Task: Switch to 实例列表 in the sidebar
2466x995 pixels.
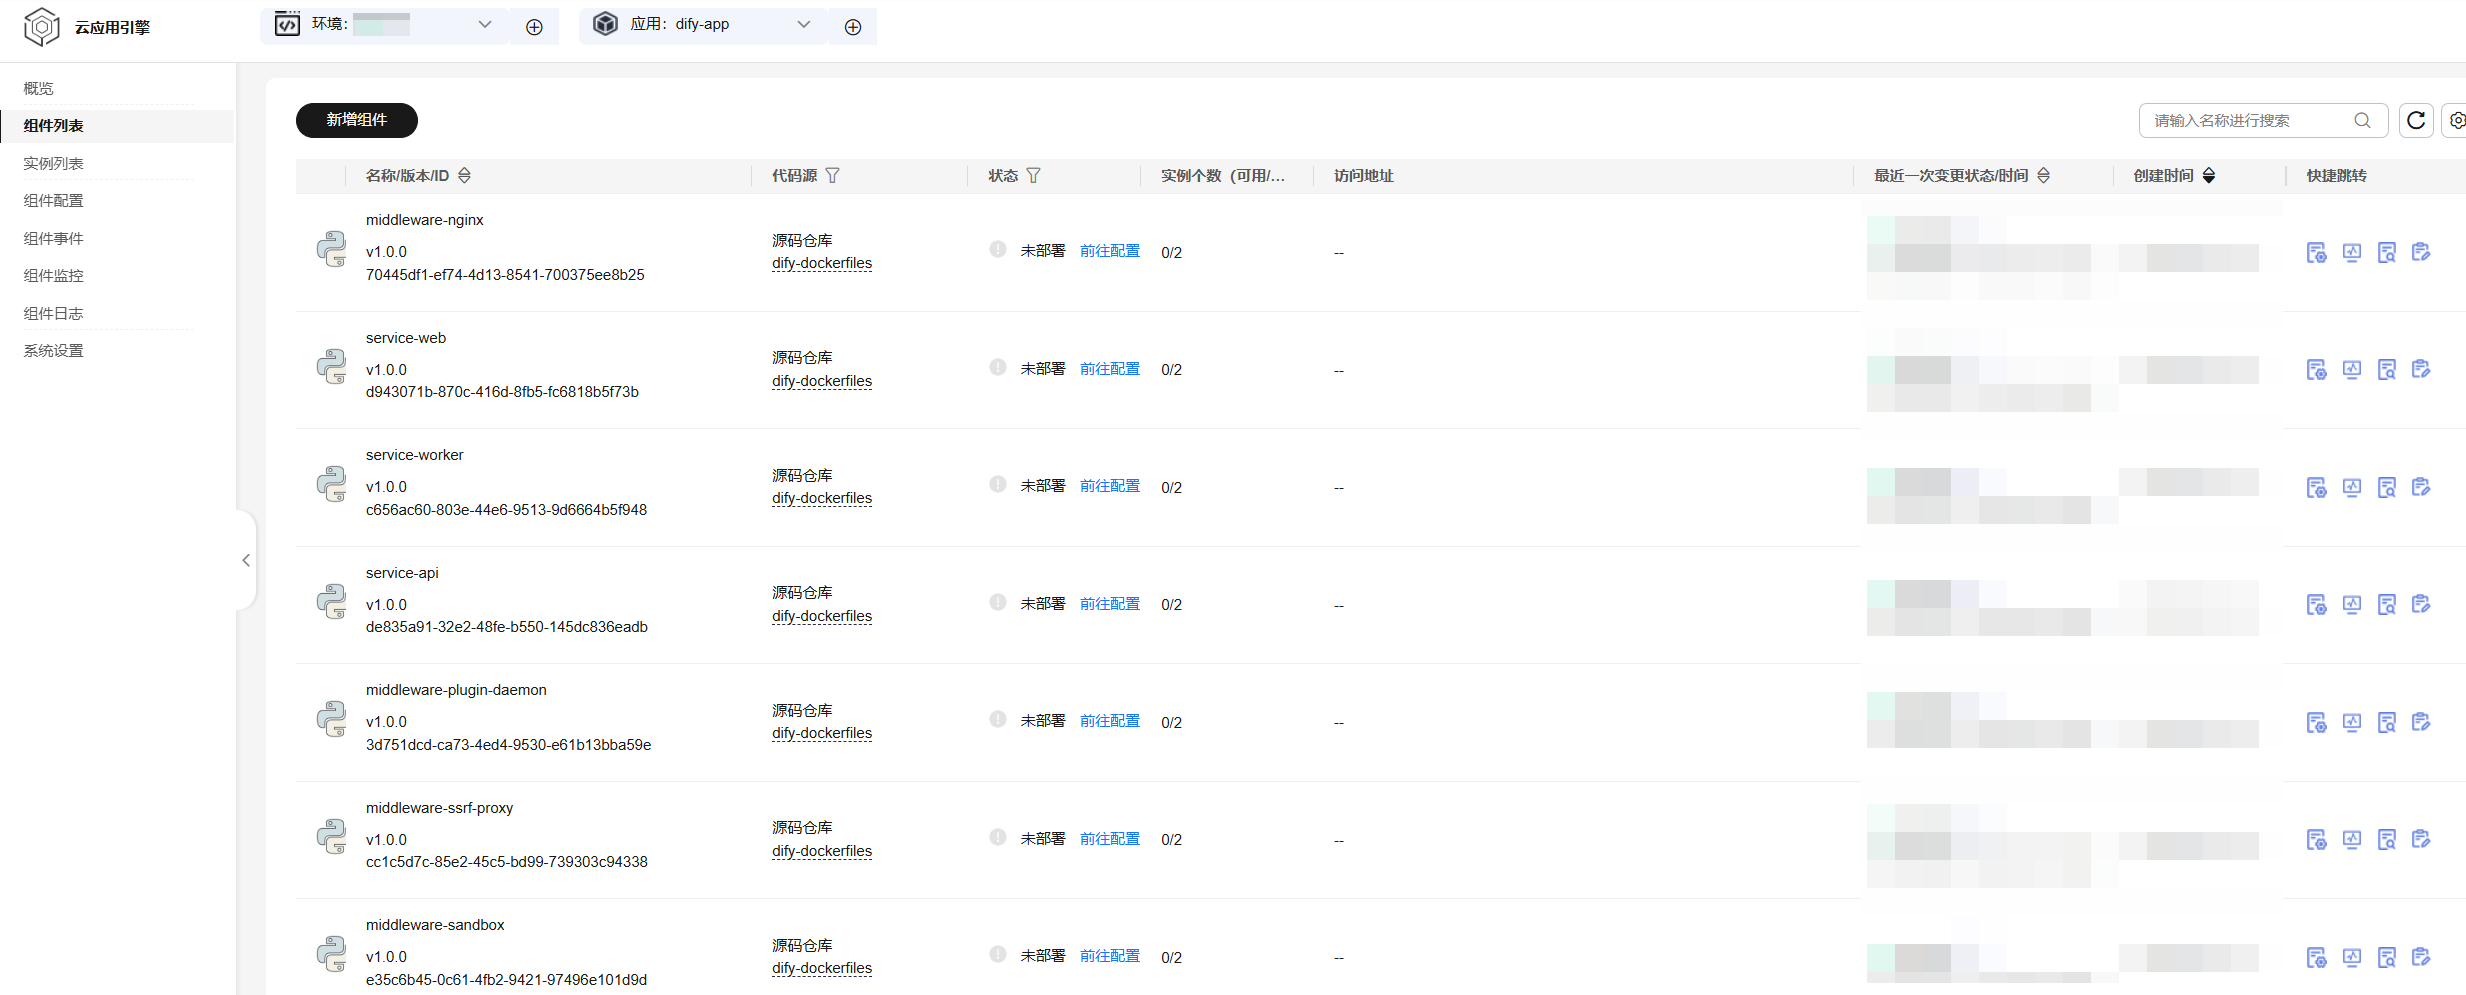Action: coord(53,163)
